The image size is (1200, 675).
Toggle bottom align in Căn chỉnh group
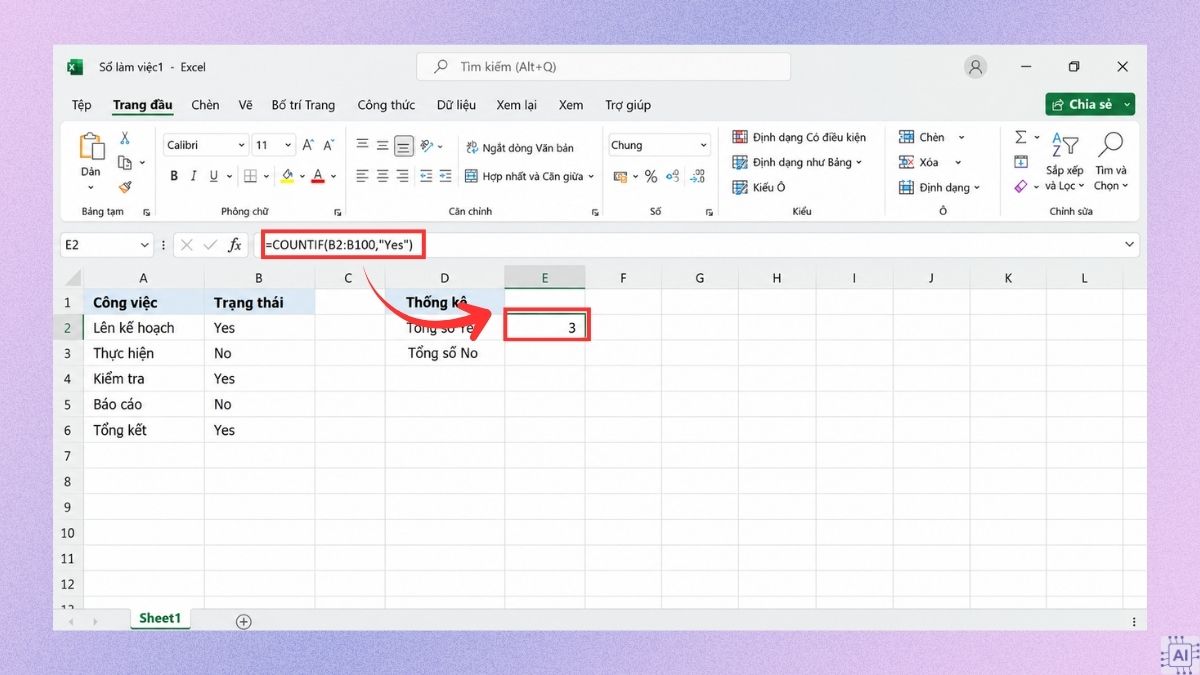coord(403,146)
